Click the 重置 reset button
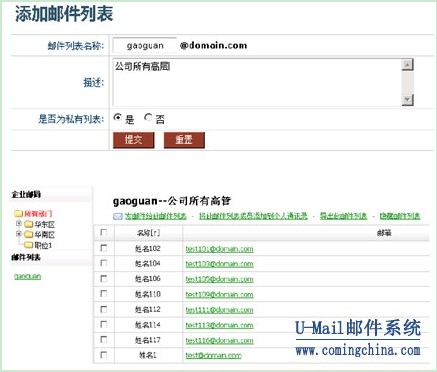This screenshot has height=372, width=437. (x=184, y=140)
